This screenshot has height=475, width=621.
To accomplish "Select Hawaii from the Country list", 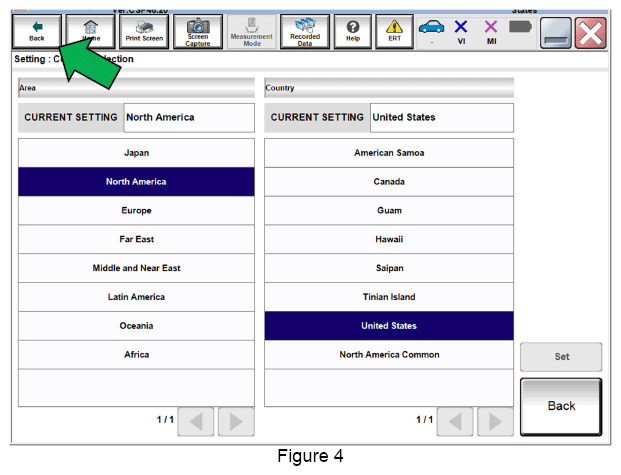I will tap(389, 239).
